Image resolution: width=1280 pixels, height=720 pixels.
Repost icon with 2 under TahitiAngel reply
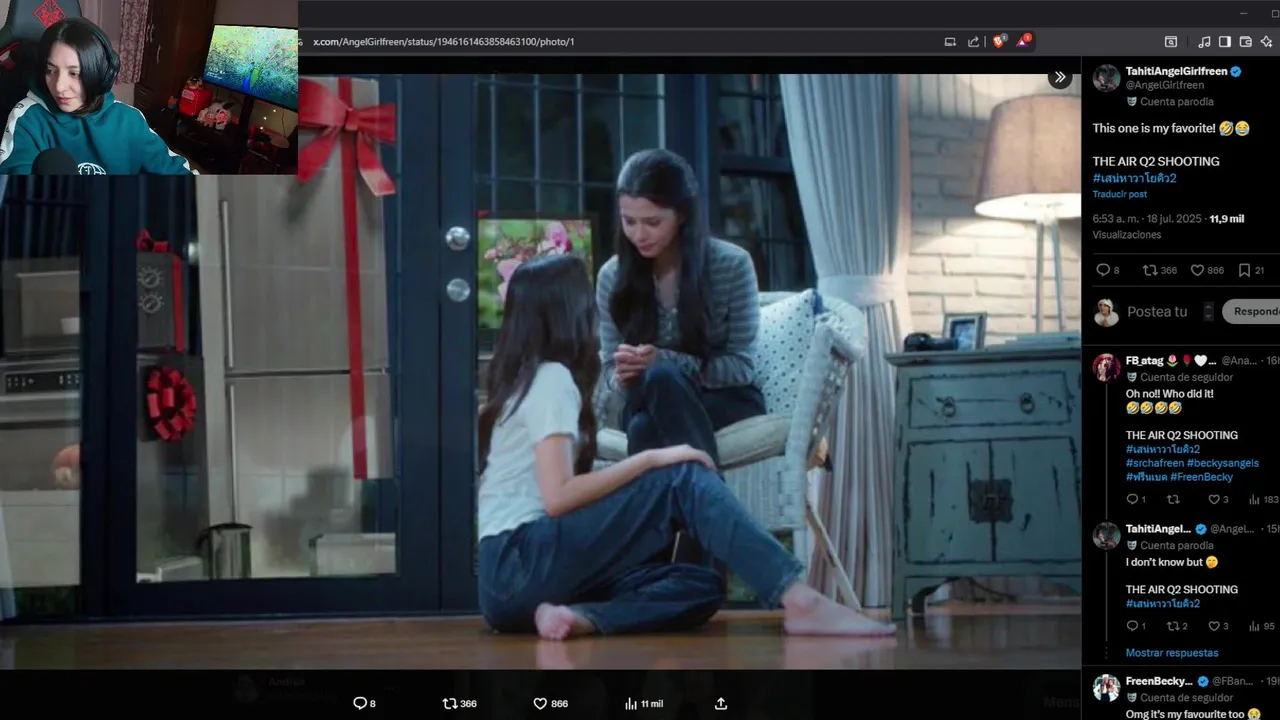tap(1177, 626)
